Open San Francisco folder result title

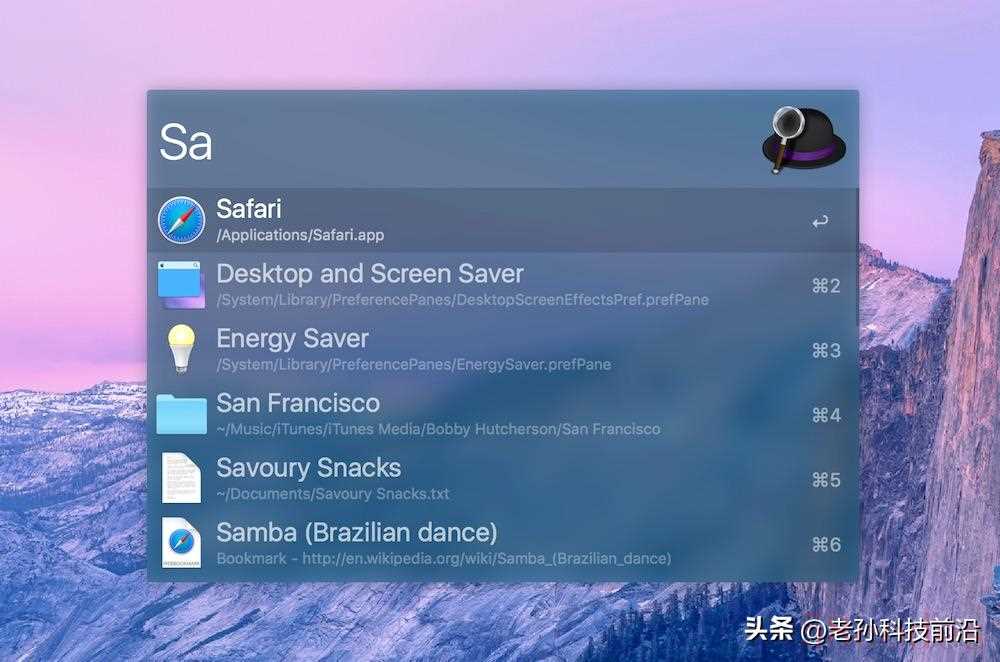[298, 403]
